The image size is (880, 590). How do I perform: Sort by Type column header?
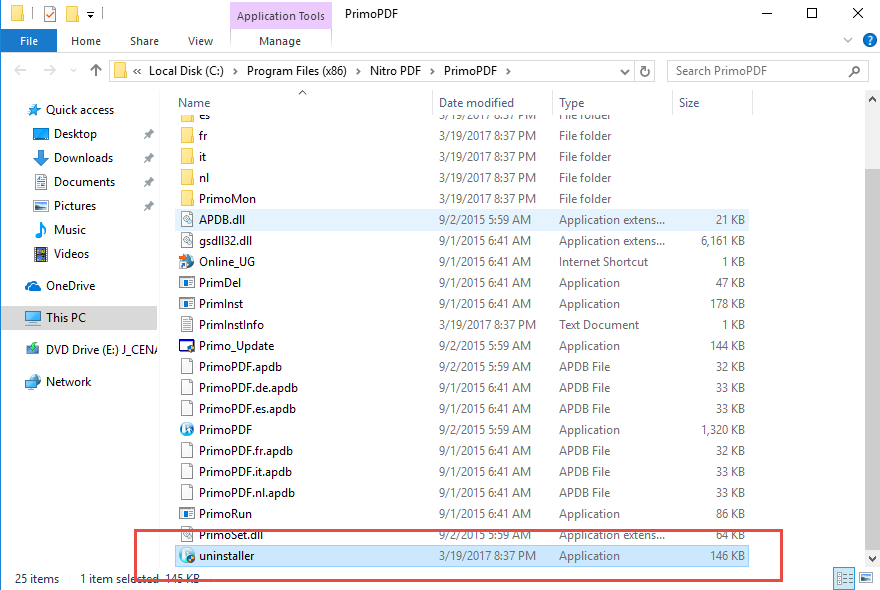[571, 103]
